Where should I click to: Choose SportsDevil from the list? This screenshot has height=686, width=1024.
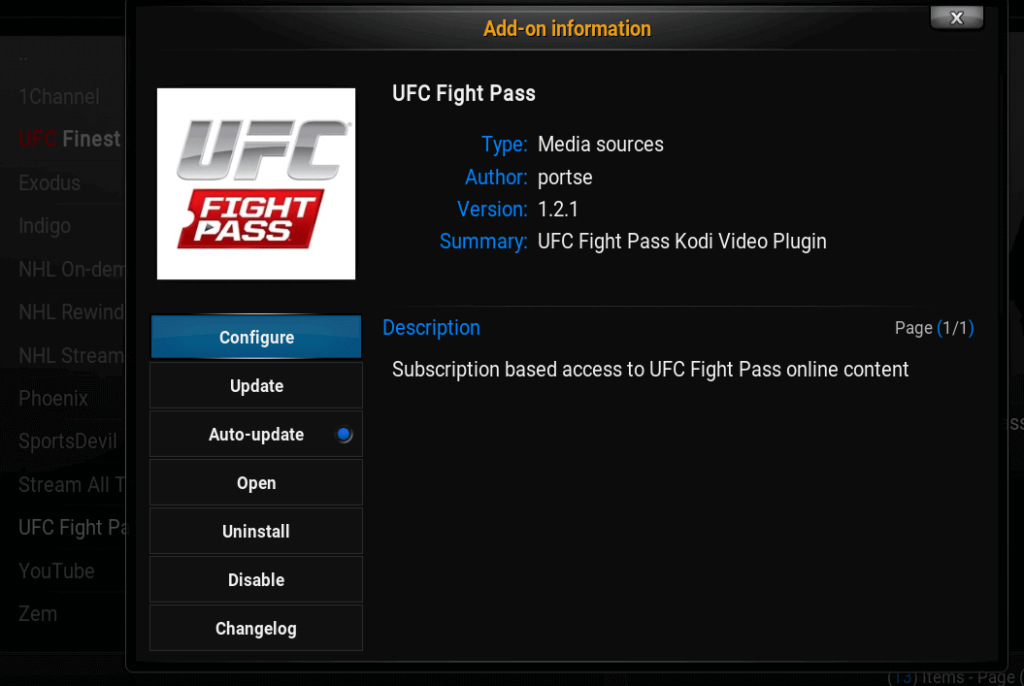point(68,441)
